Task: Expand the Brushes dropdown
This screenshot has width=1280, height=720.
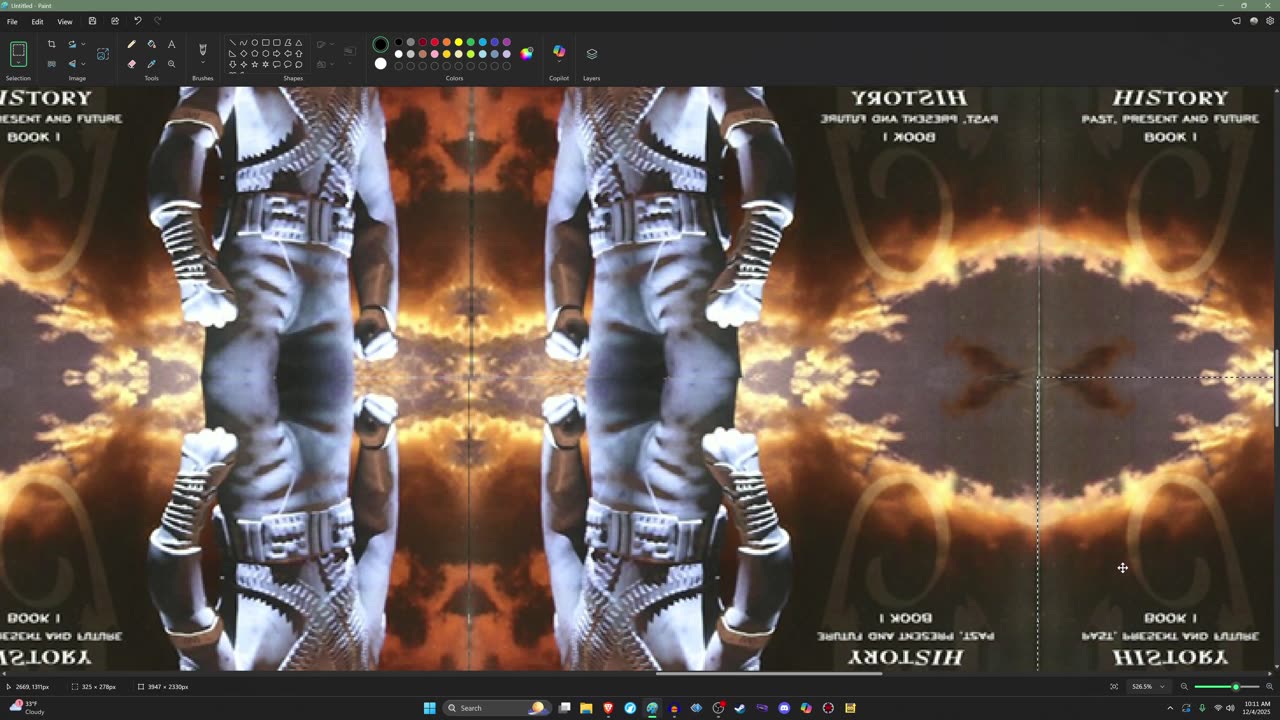Action: [203, 63]
